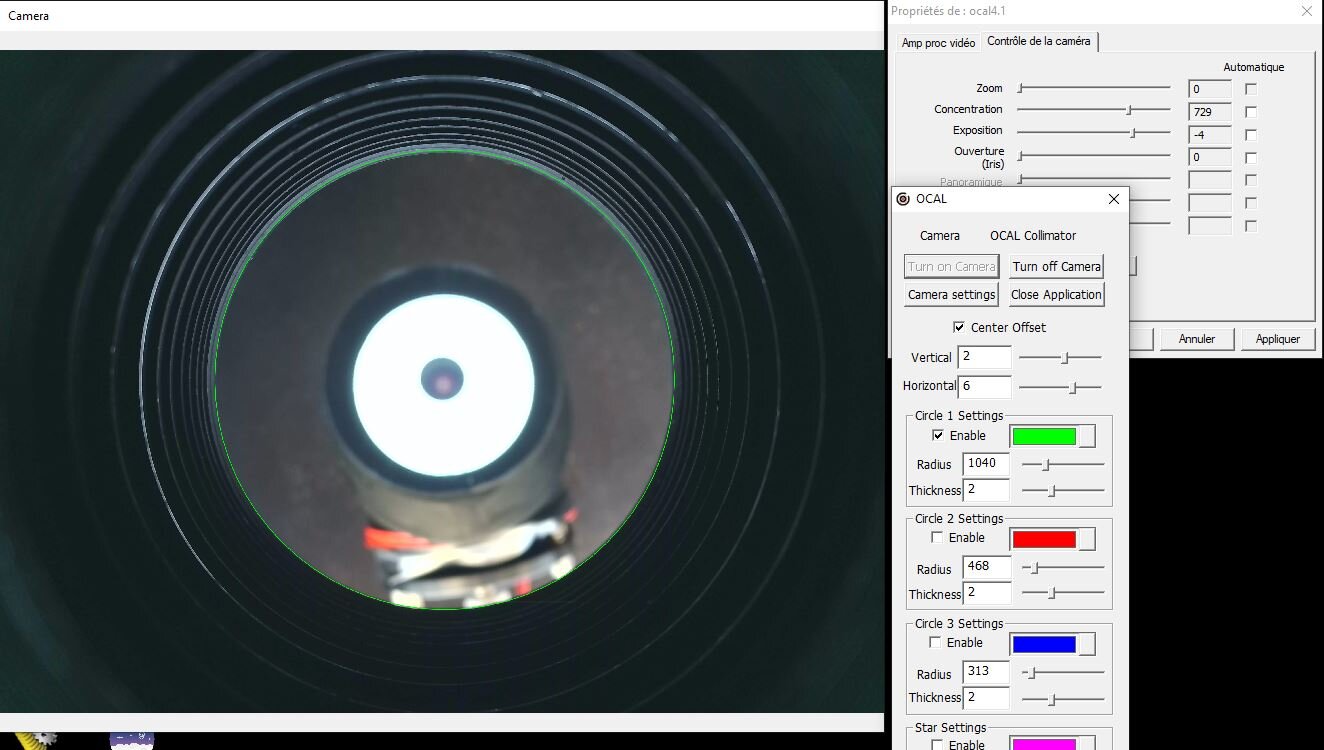This screenshot has width=1324, height=750.
Task: Enable the Star Settings checkbox
Action: tap(937, 744)
